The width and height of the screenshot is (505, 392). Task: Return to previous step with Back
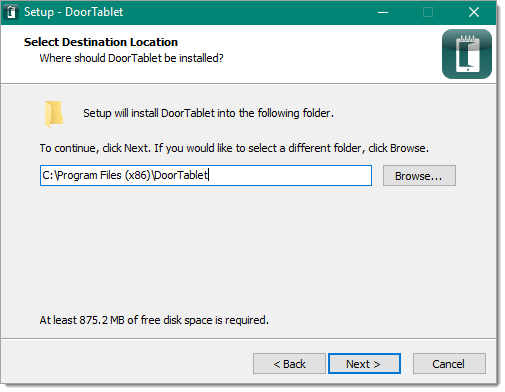[289, 364]
